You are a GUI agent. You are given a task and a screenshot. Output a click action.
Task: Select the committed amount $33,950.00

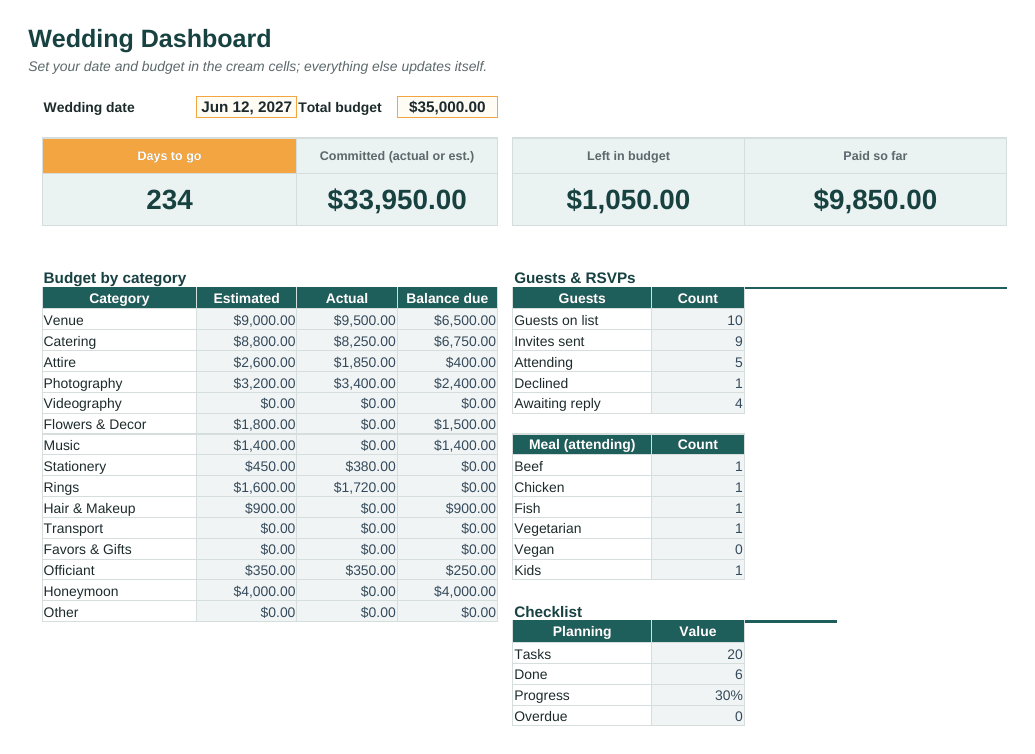point(397,199)
